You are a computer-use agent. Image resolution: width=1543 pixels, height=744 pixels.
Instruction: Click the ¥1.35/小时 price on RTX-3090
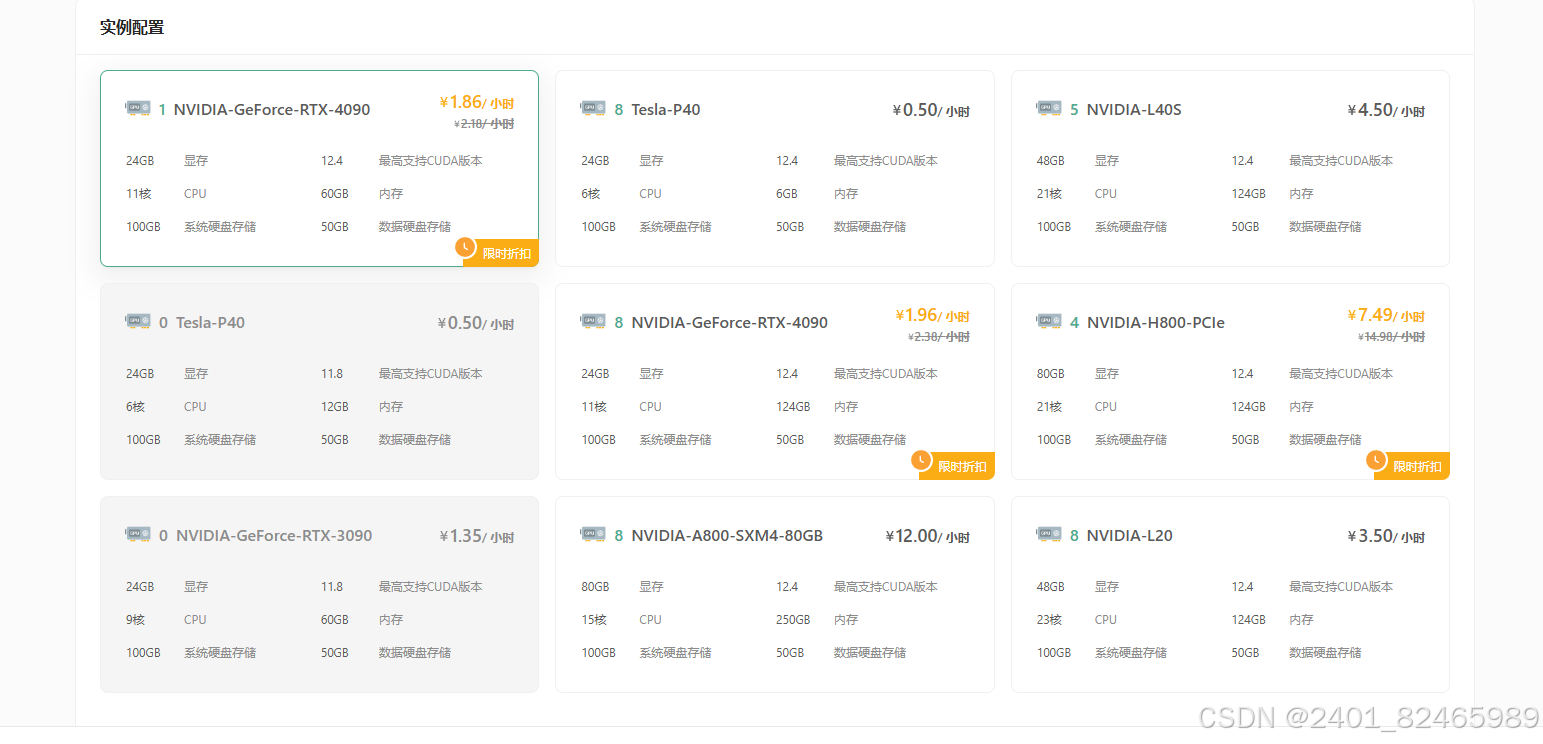click(477, 536)
